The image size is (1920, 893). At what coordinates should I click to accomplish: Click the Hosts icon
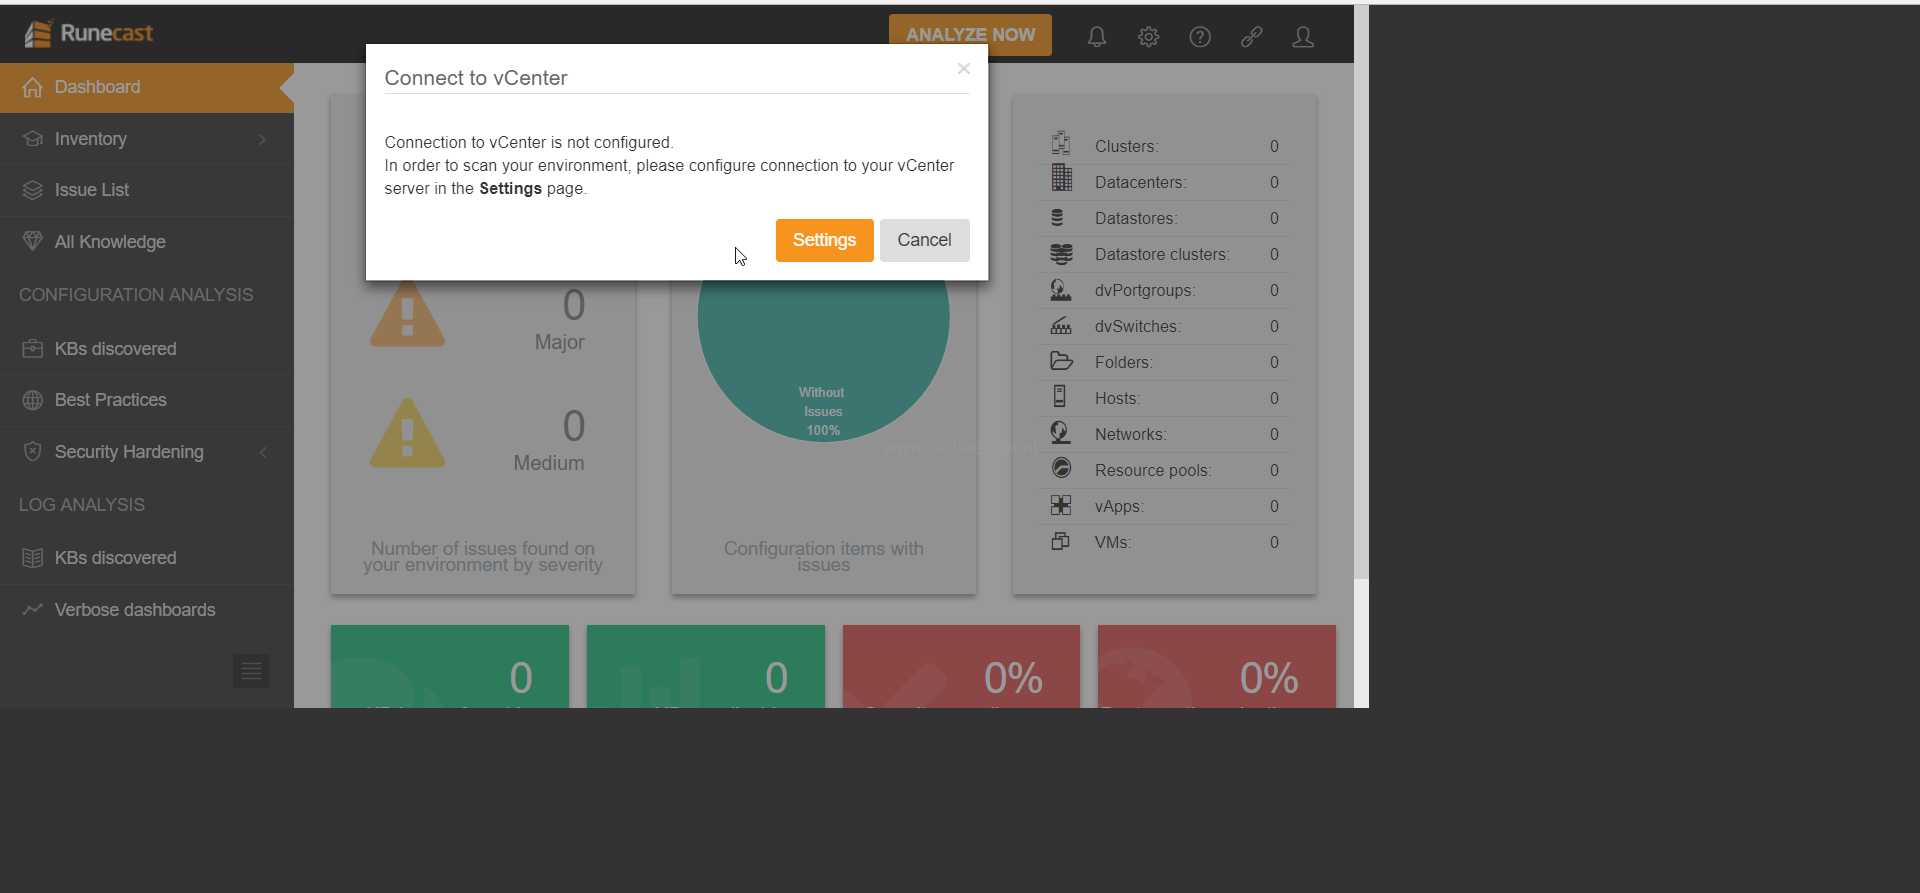coord(1060,396)
